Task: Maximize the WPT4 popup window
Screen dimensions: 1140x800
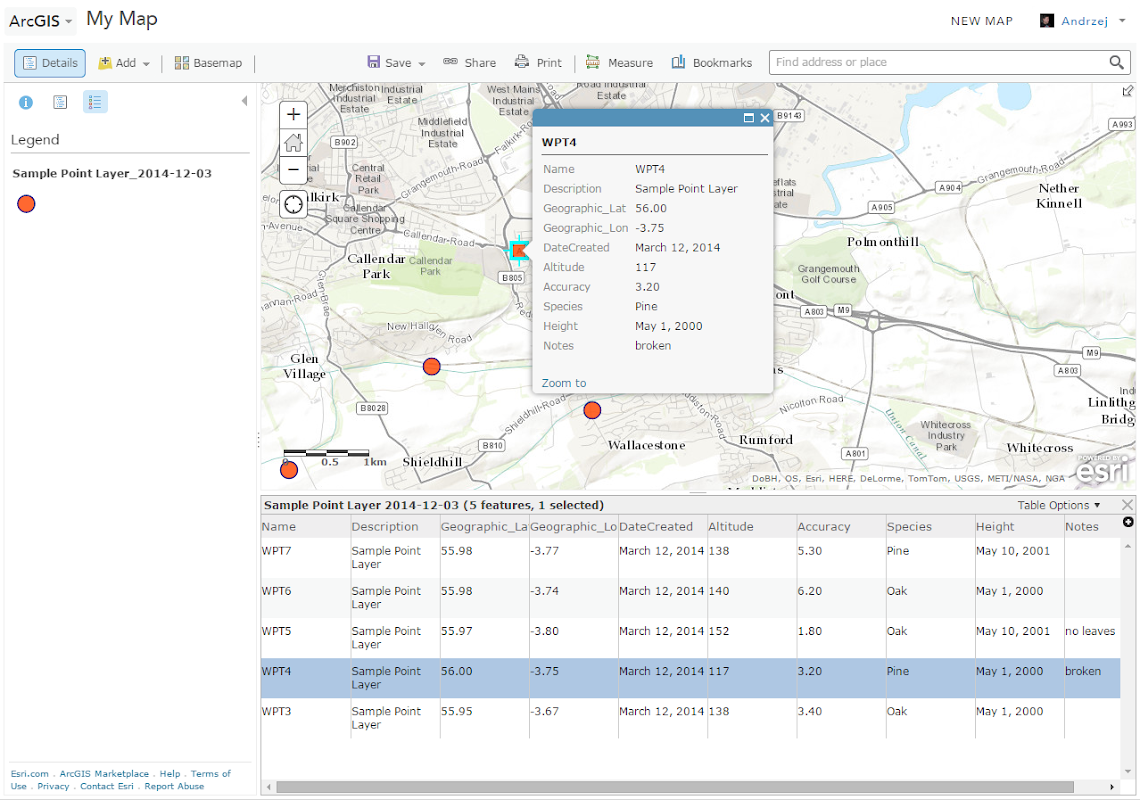Action: (748, 118)
